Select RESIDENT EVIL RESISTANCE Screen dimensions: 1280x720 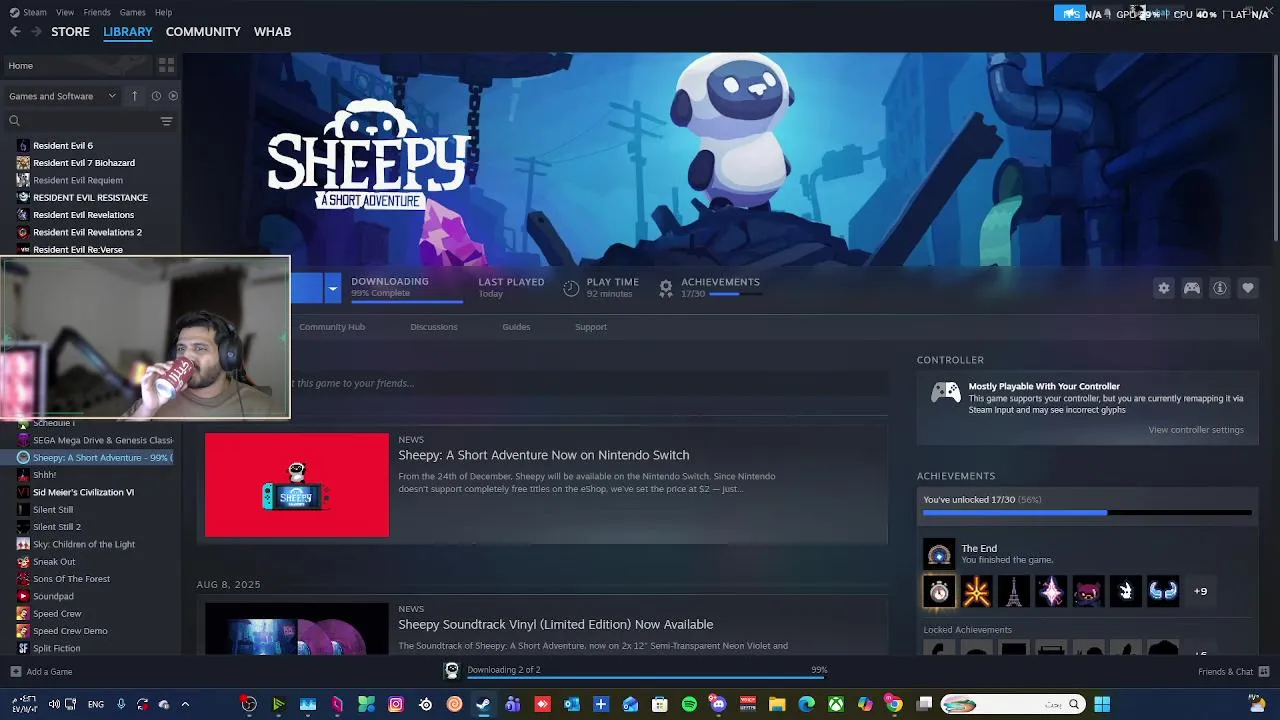coord(90,198)
